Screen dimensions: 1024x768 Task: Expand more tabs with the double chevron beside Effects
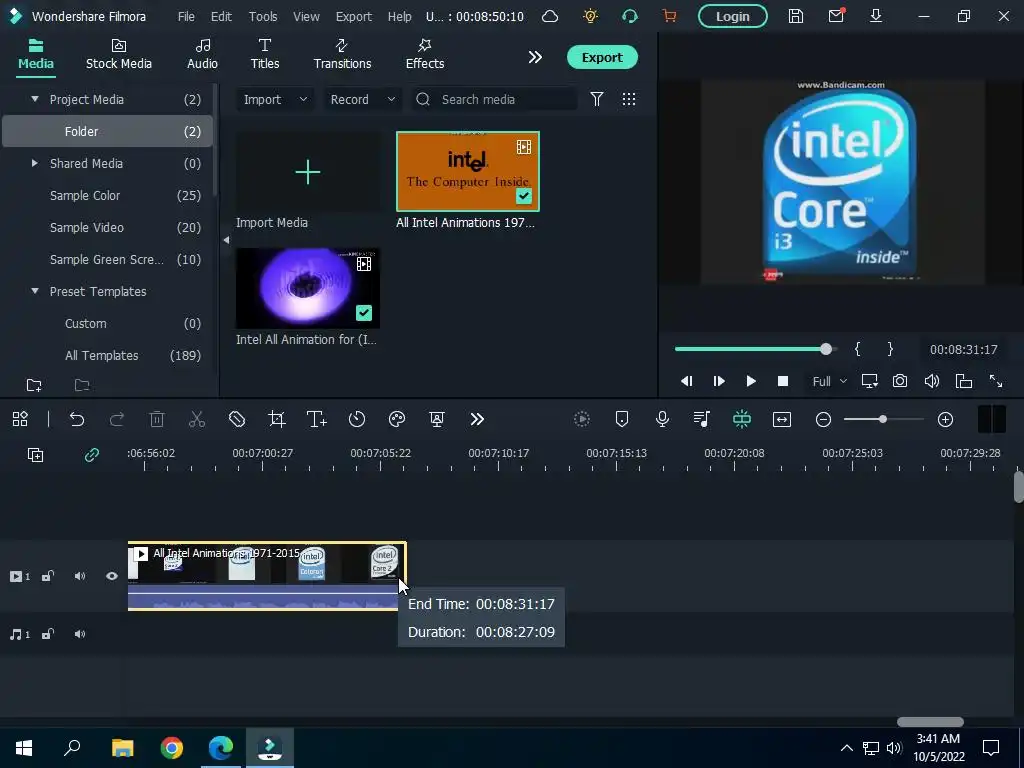pyautogui.click(x=535, y=57)
